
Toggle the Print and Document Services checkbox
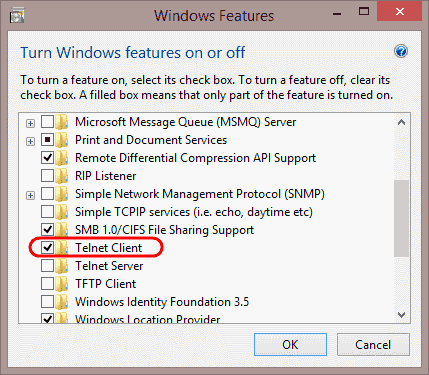coord(47,139)
